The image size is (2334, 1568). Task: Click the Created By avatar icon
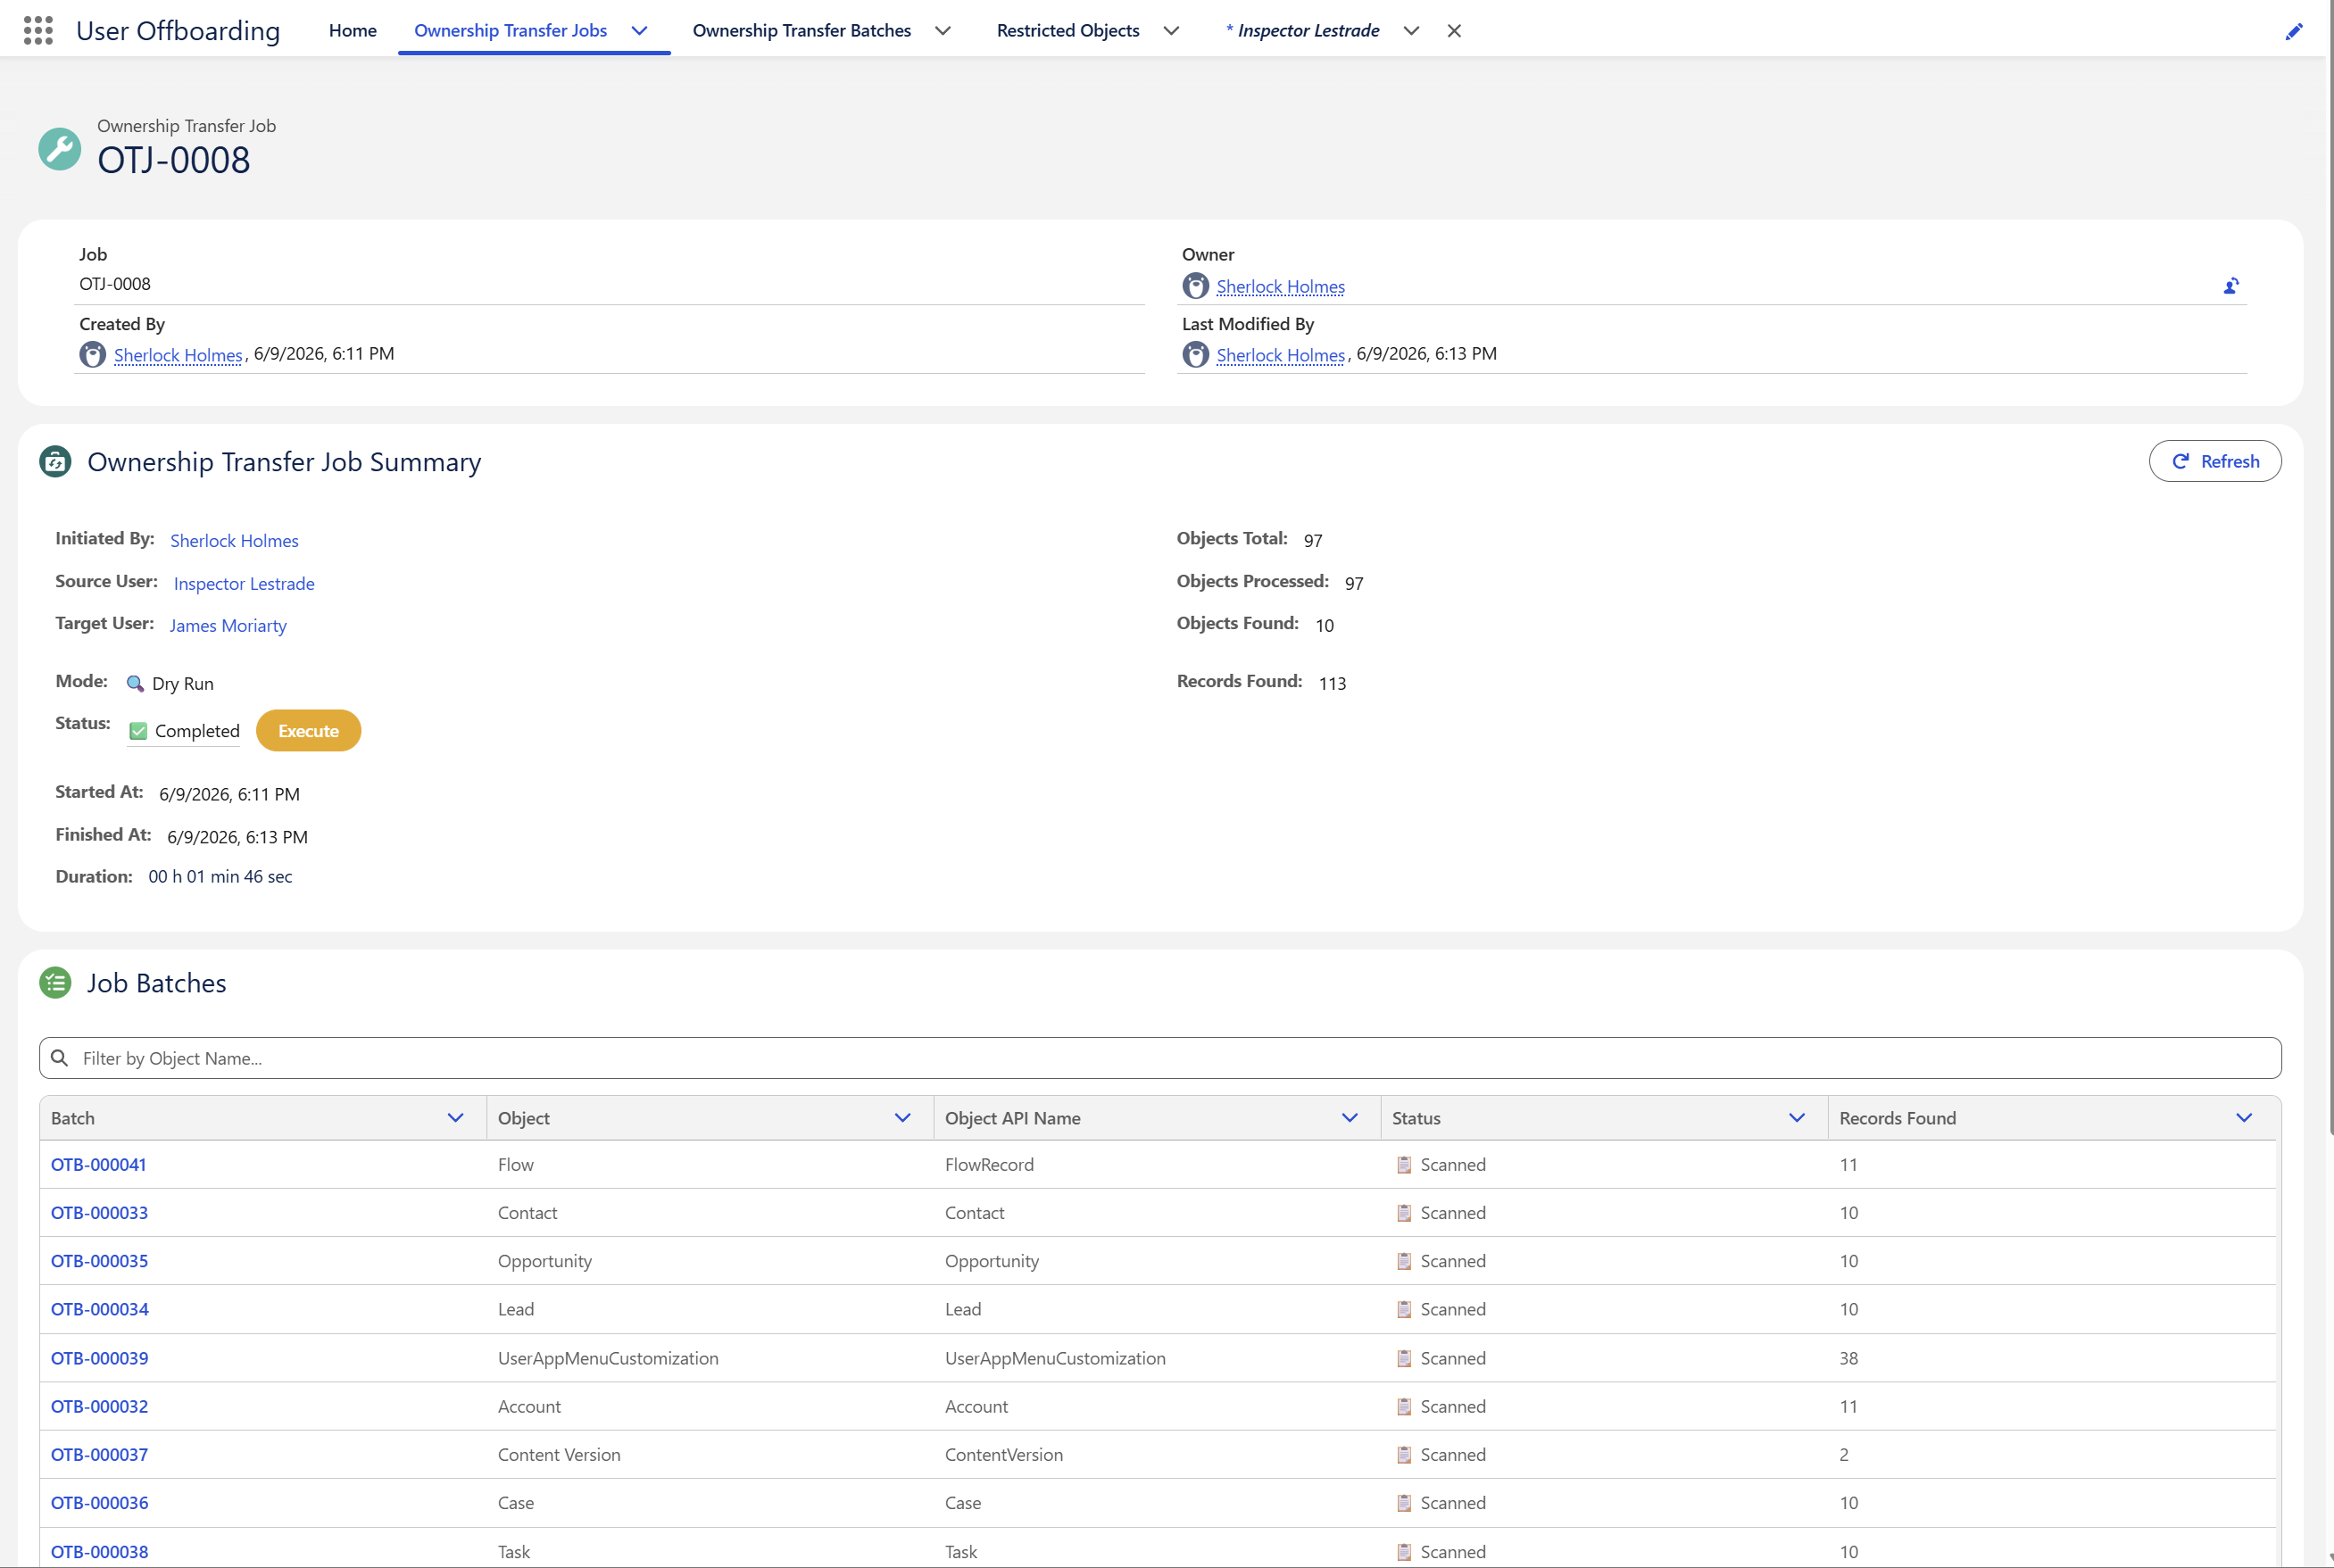click(92, 354)
